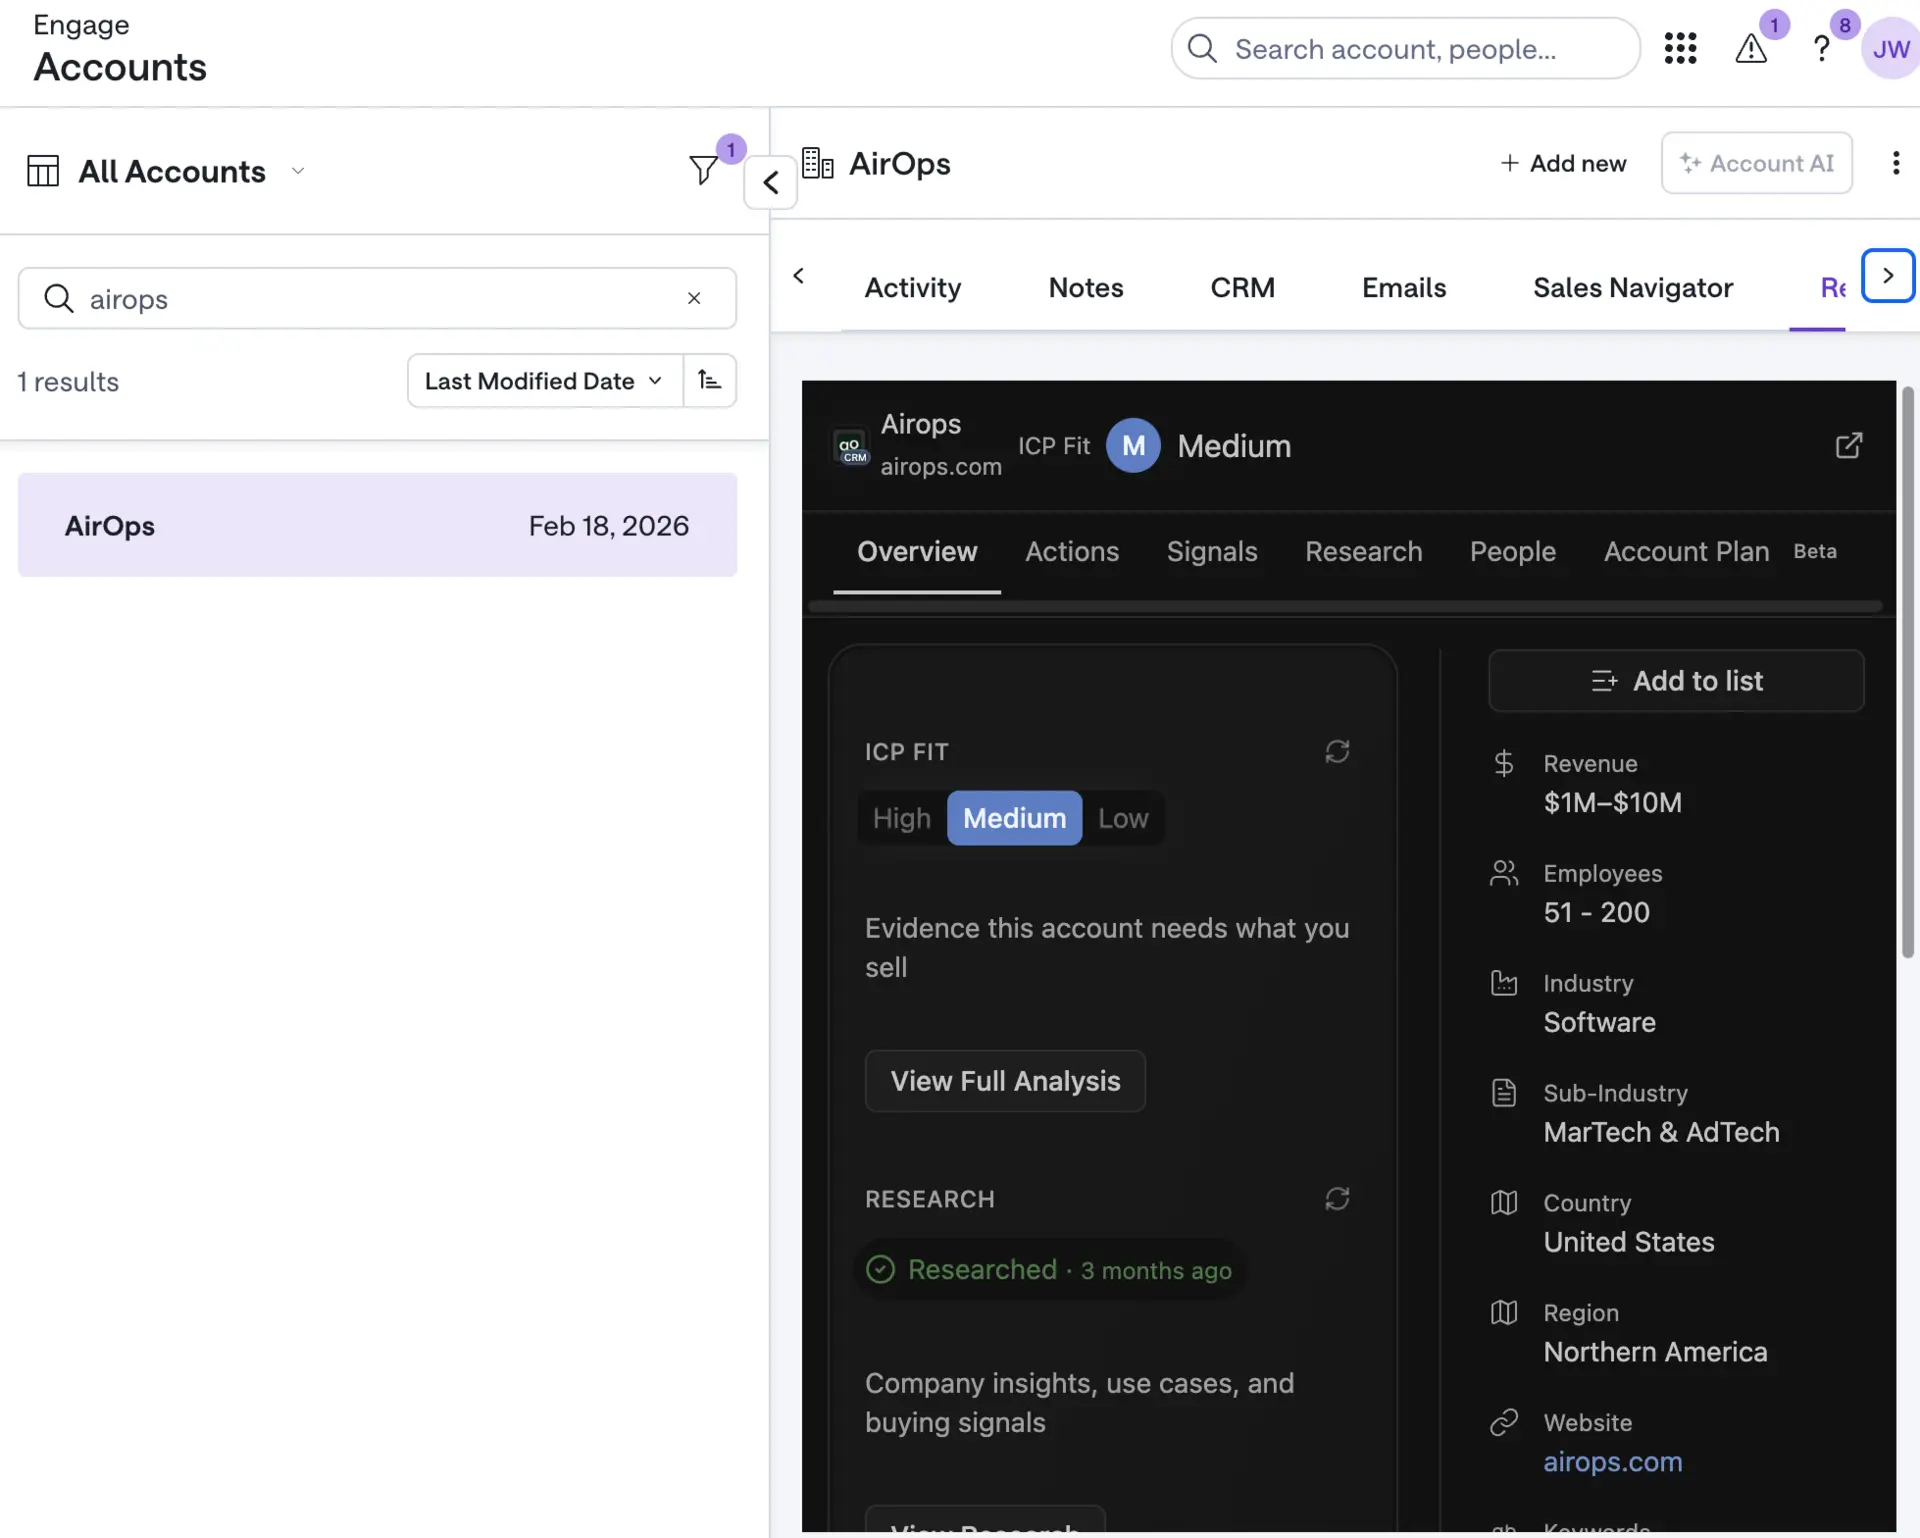Click the All Accounts table view icon

point(43,171)
